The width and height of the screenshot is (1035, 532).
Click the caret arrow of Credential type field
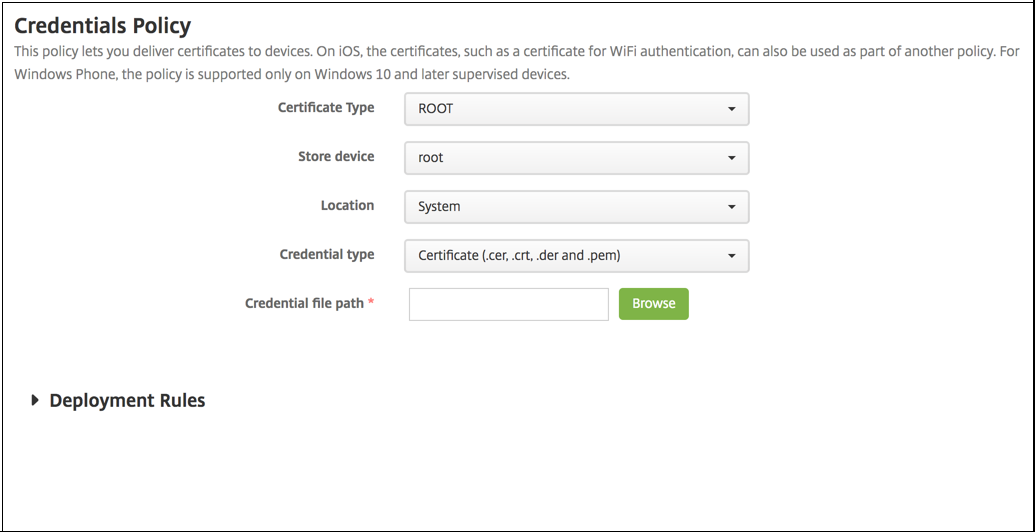[732, 256]
